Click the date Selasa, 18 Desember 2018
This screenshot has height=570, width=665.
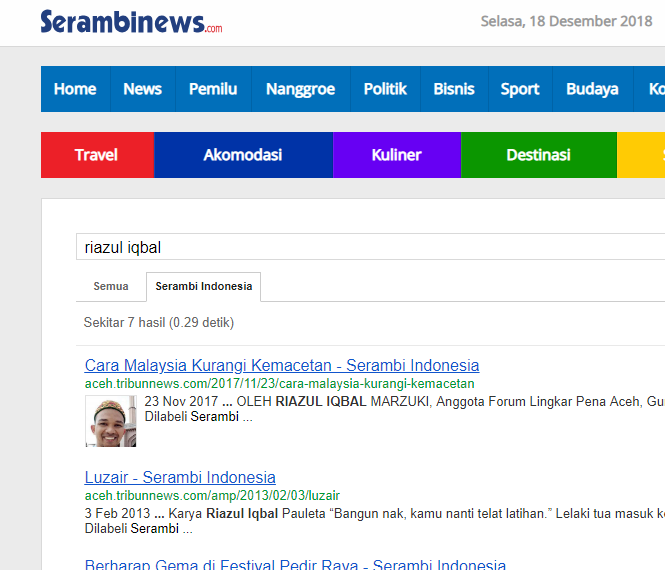point(566,21)
